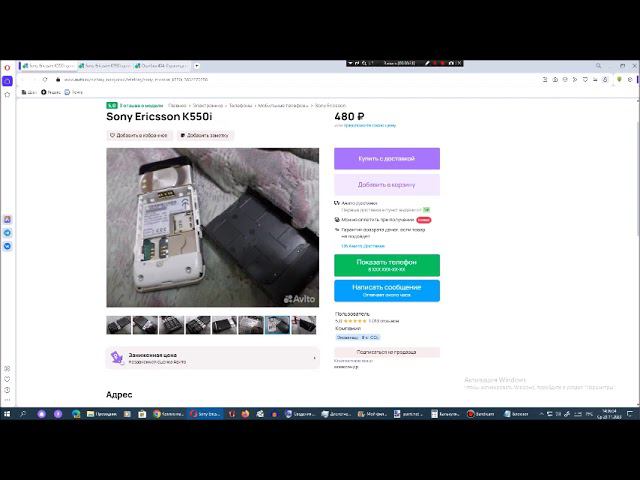Screen dimensions: 640x480
Task: Open purple app icon above Telegram in sidebar
Action: (7, 220)
